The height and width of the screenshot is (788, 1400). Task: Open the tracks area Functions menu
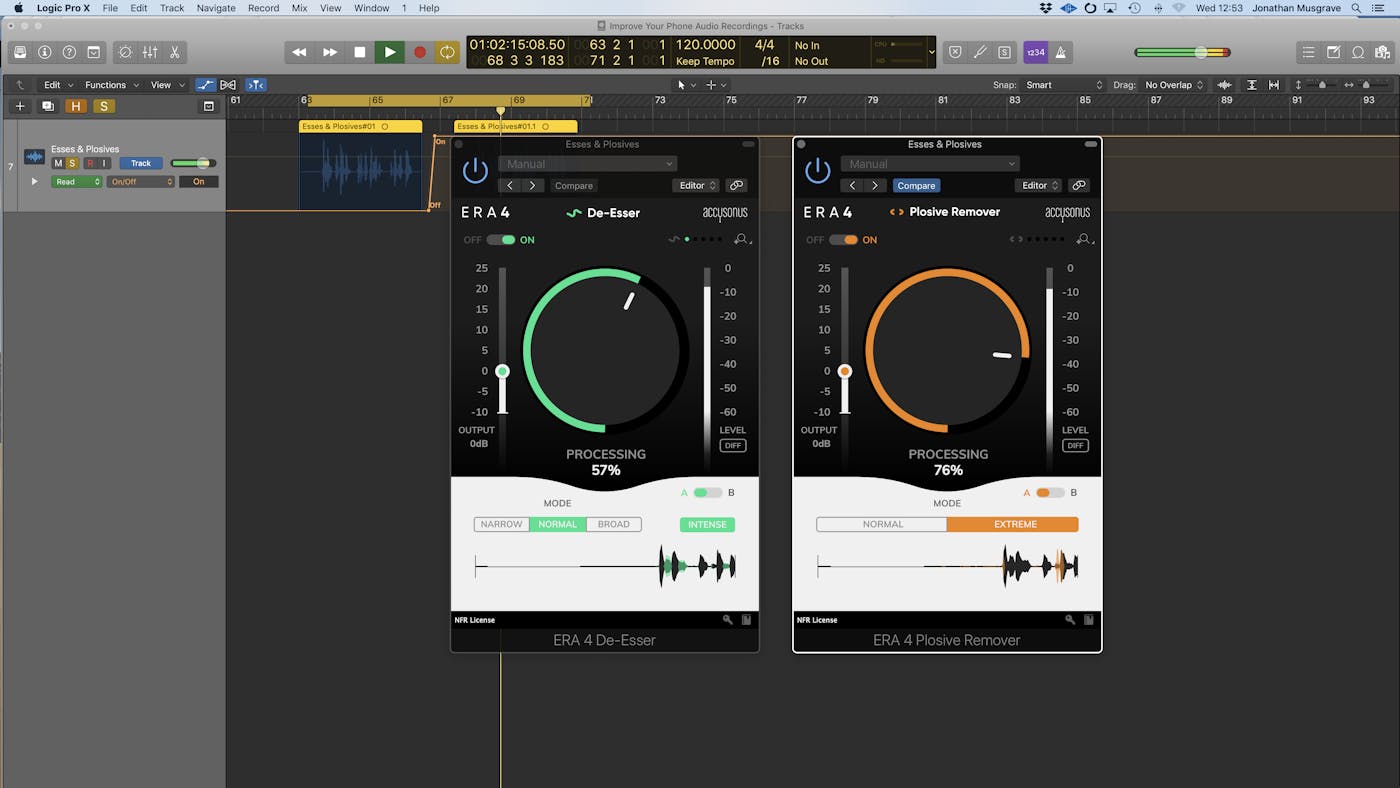click(x=110, y=85)
